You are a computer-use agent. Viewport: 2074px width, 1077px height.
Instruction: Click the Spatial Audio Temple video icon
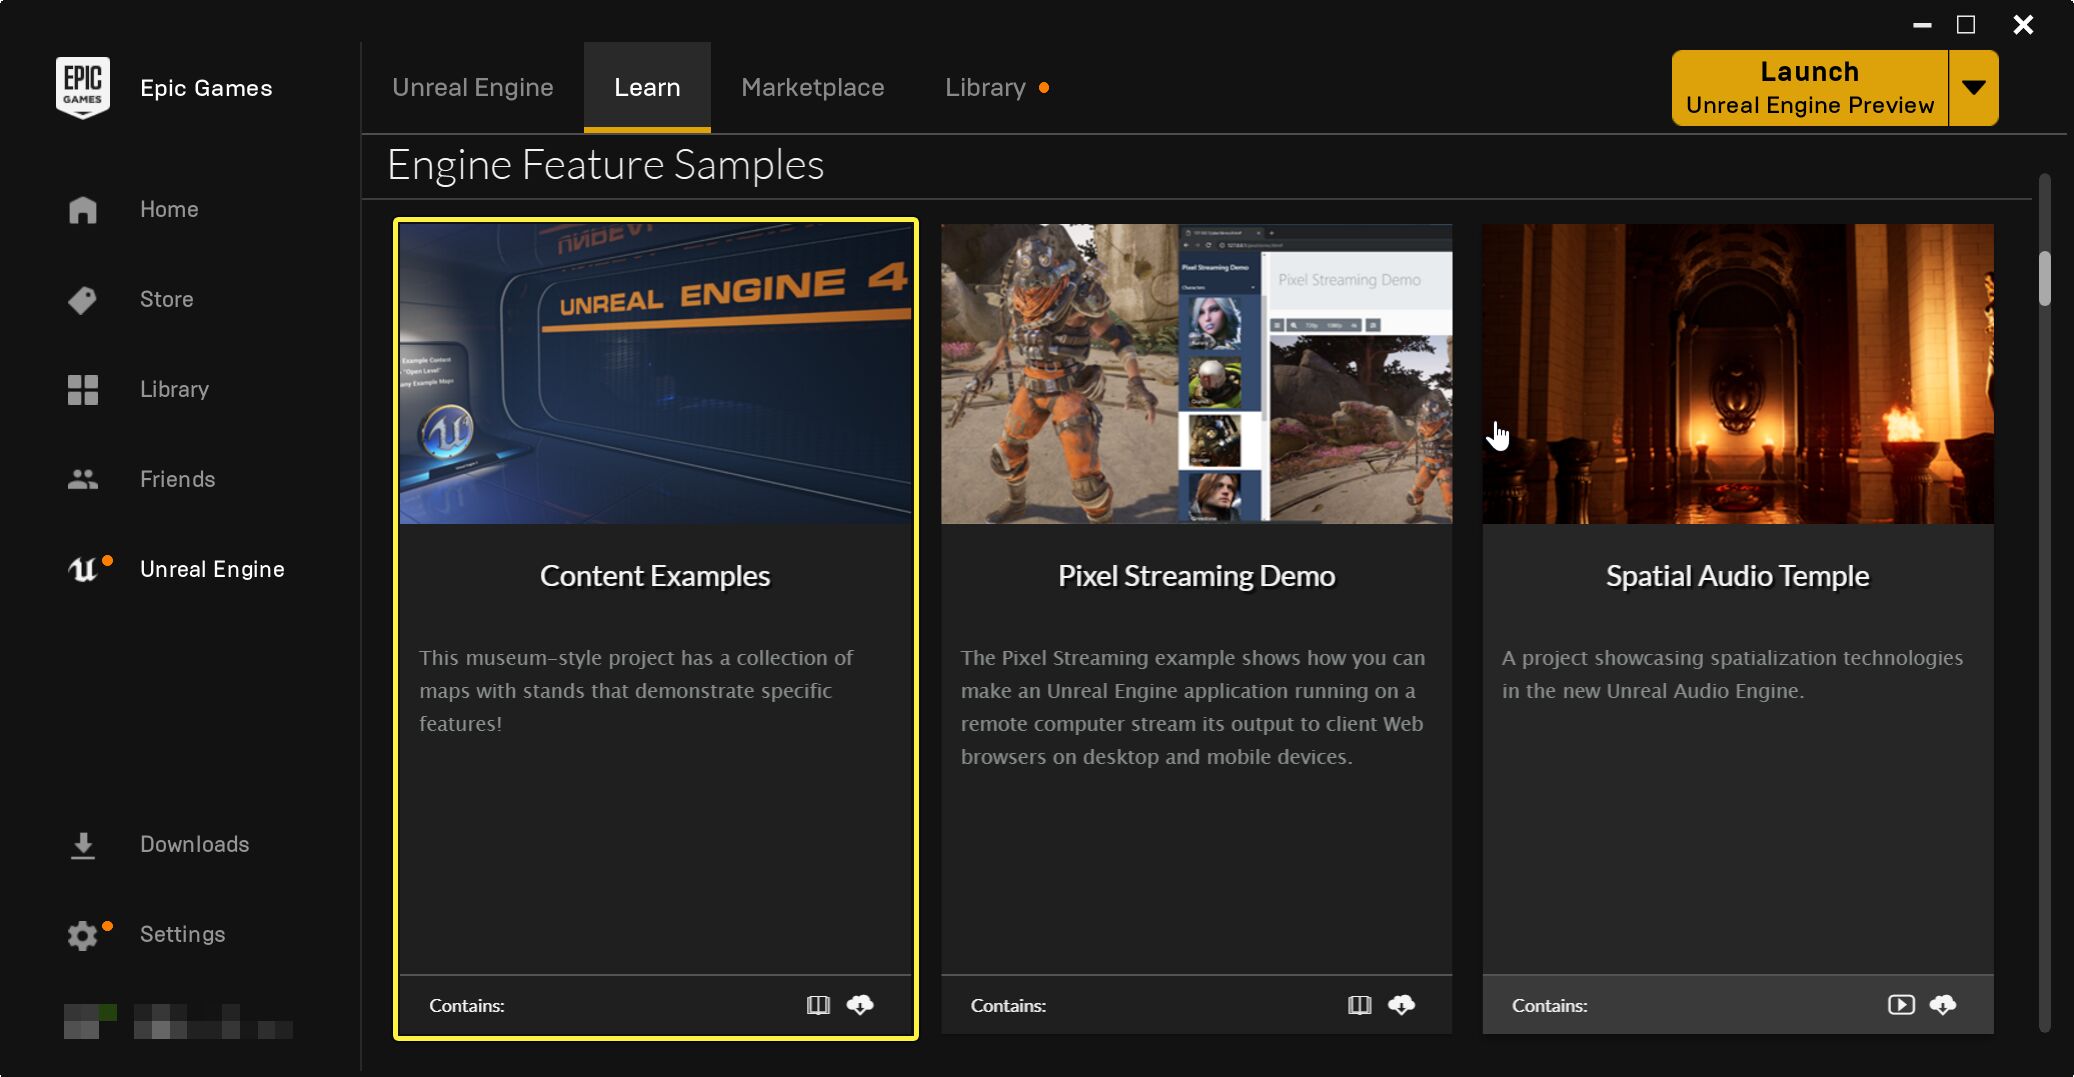[1900, 1005]
